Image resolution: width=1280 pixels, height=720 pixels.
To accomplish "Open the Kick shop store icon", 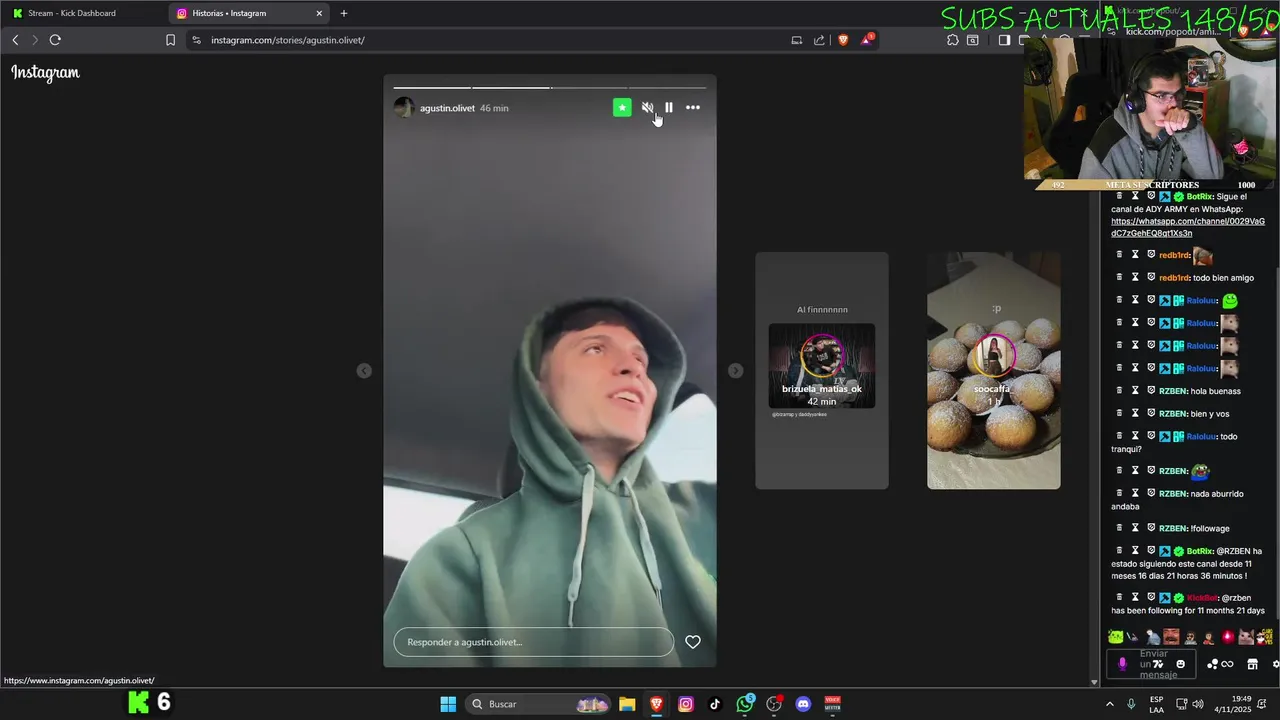I will point(1252,664).
